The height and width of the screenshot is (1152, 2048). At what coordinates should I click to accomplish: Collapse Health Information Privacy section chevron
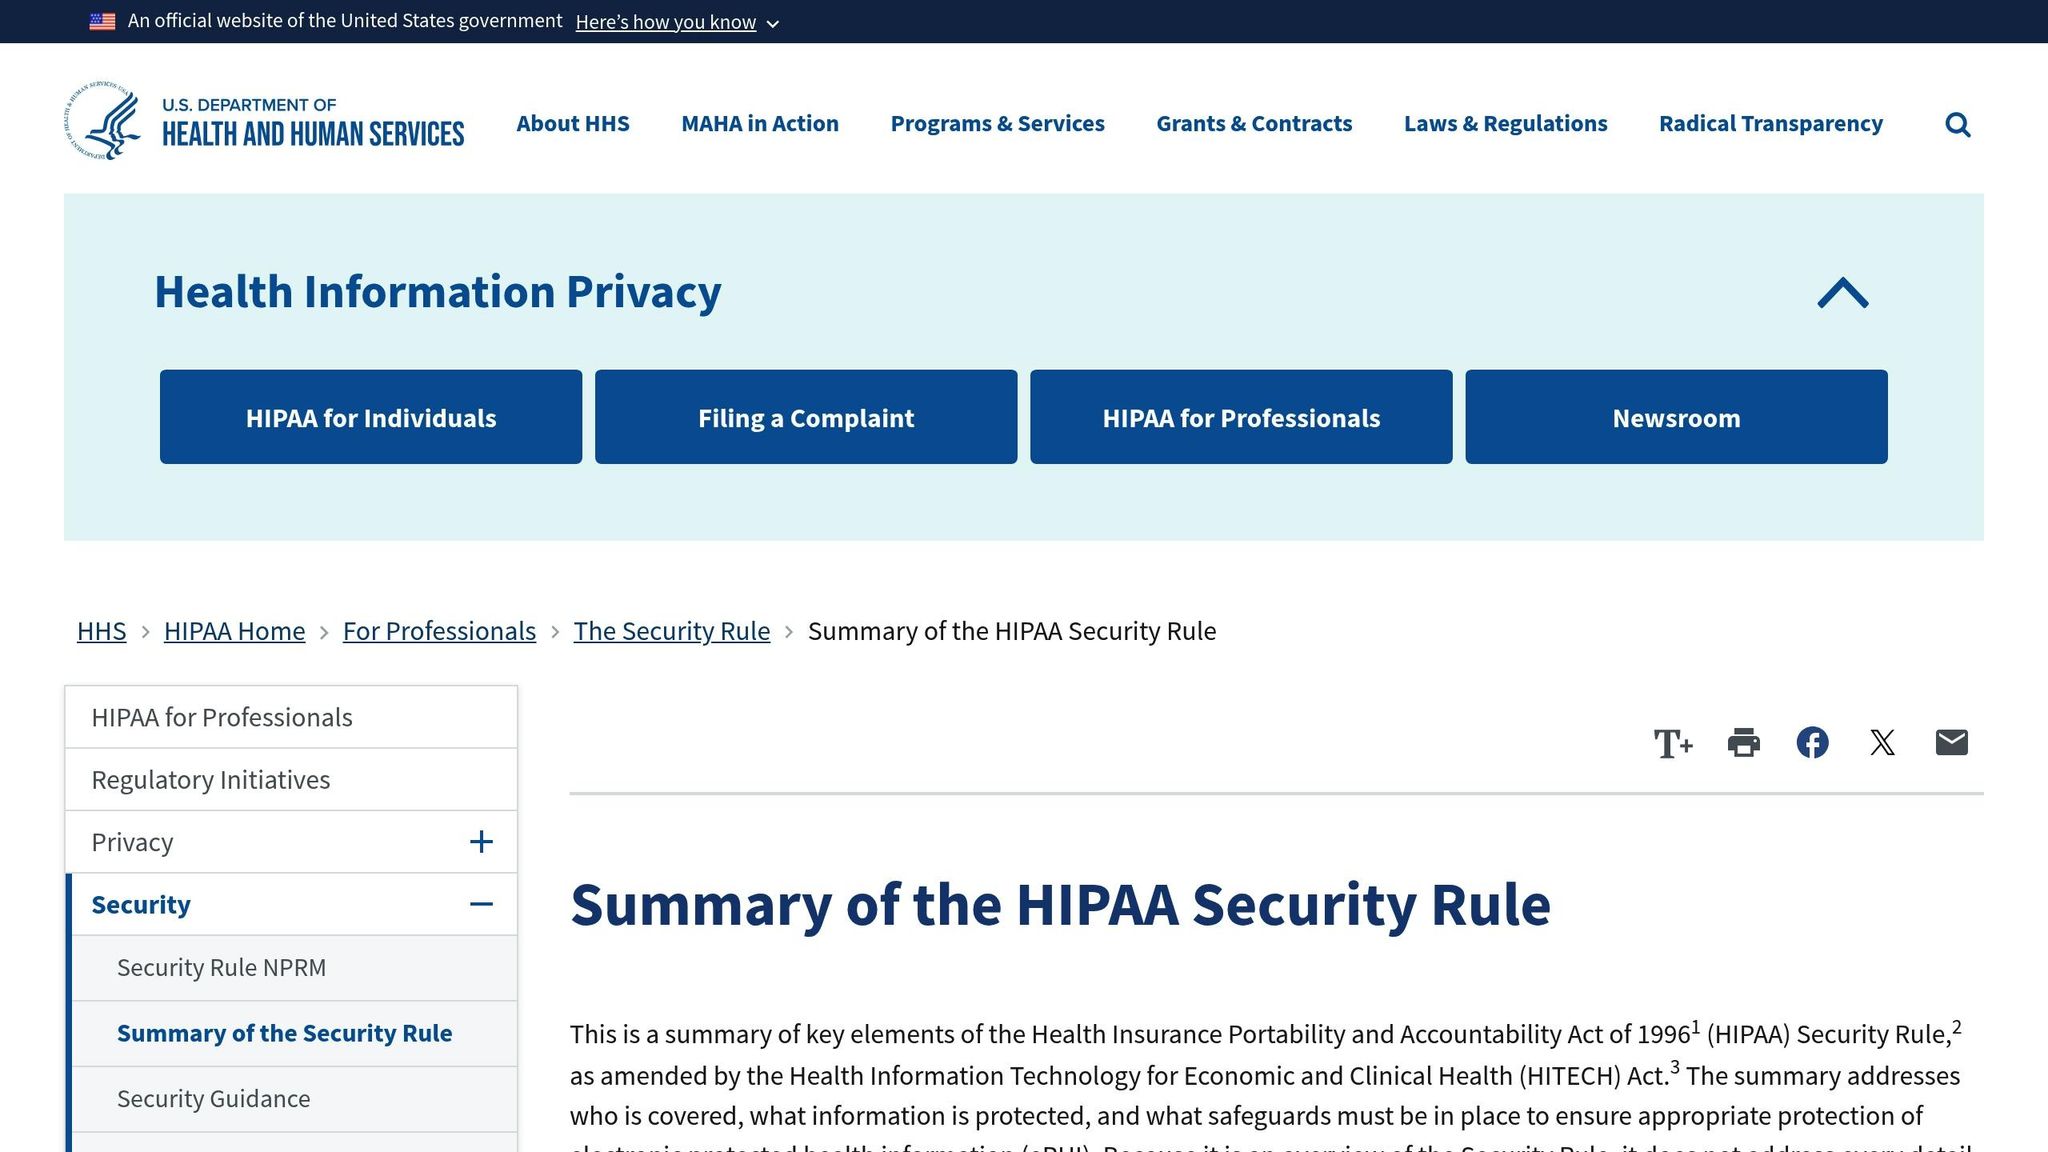point(1842,293)
